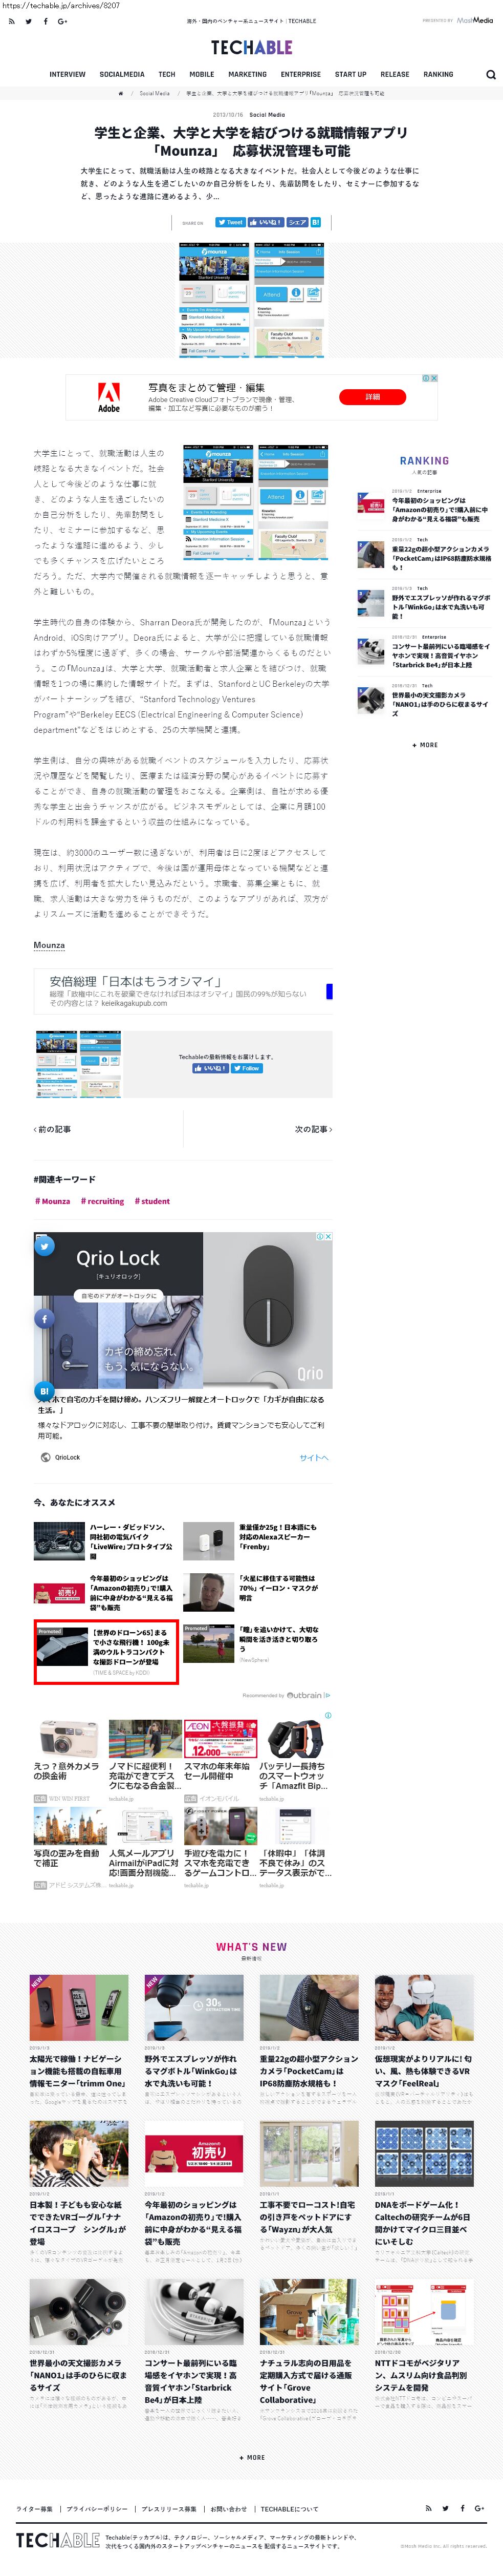
Task: Share article with the Tweet button
Action: click(x=230, y=222)
